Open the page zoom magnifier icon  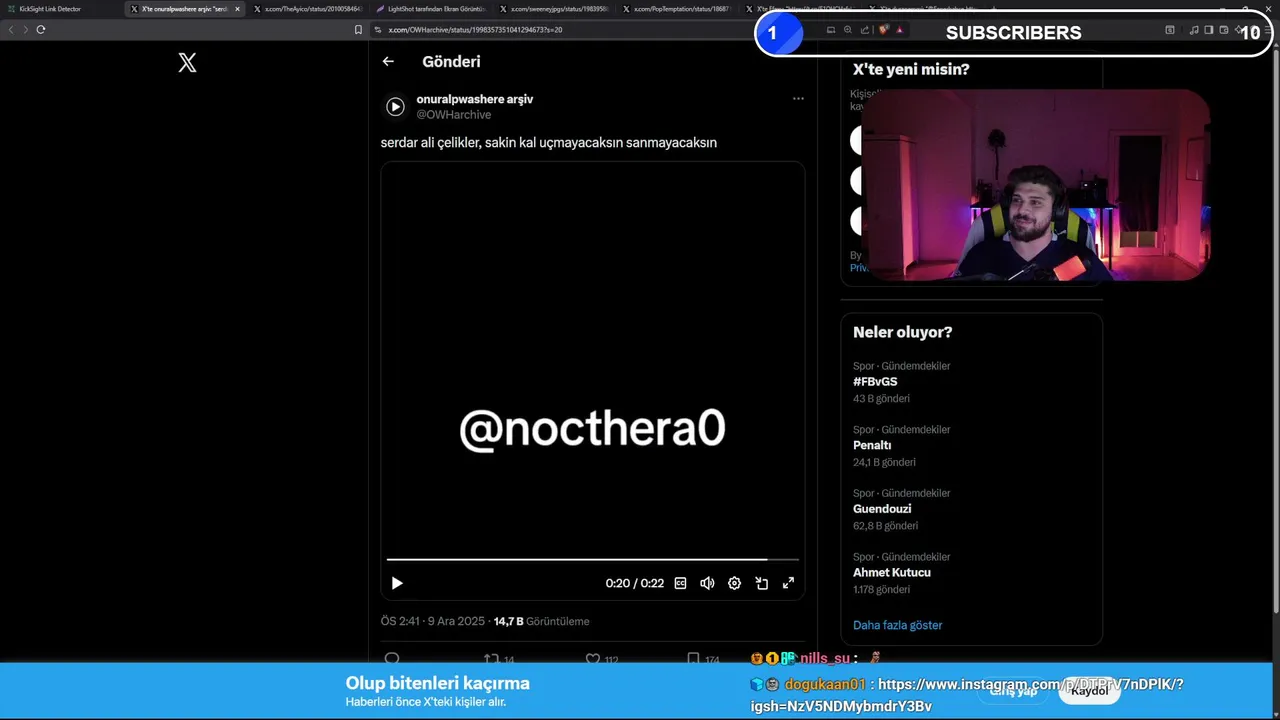[x=848, y=29]
